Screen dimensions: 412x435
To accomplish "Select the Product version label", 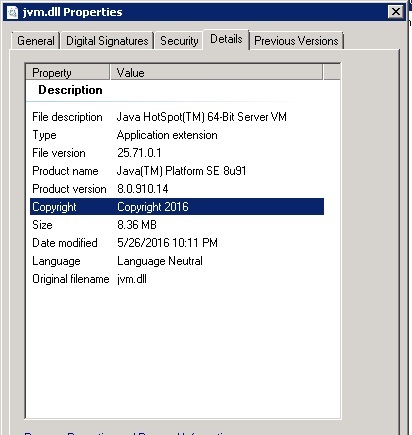I will click(x=69, y=189).
